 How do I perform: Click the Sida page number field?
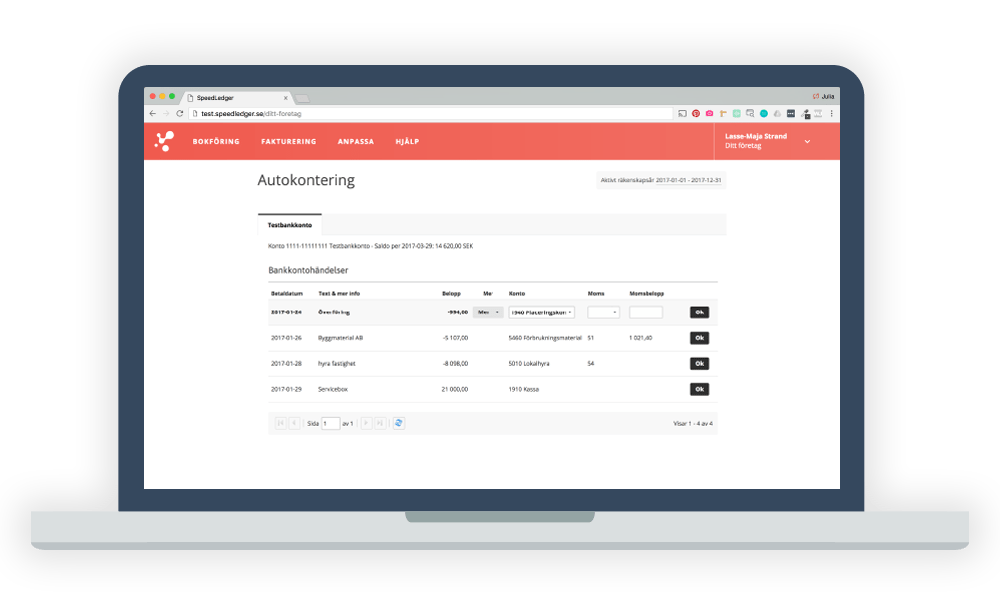coord(330,423)
